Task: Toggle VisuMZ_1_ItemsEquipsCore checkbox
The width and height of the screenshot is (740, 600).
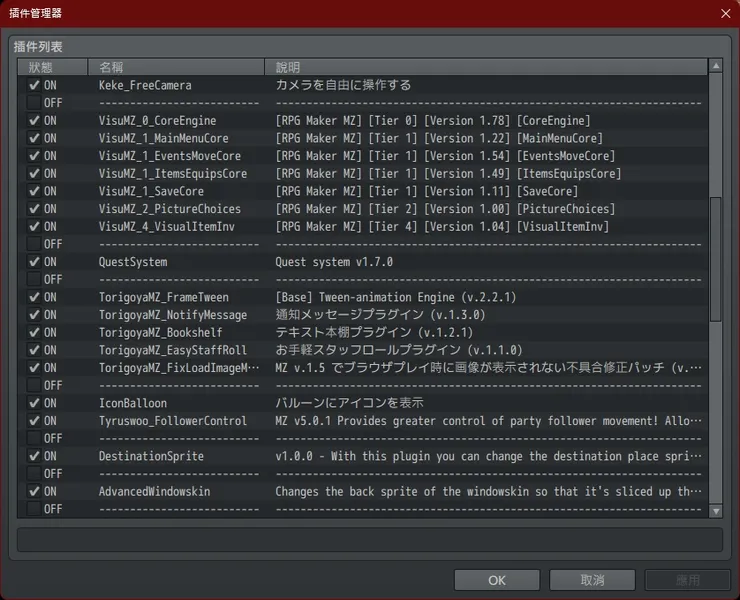Action: click(34, 173)
